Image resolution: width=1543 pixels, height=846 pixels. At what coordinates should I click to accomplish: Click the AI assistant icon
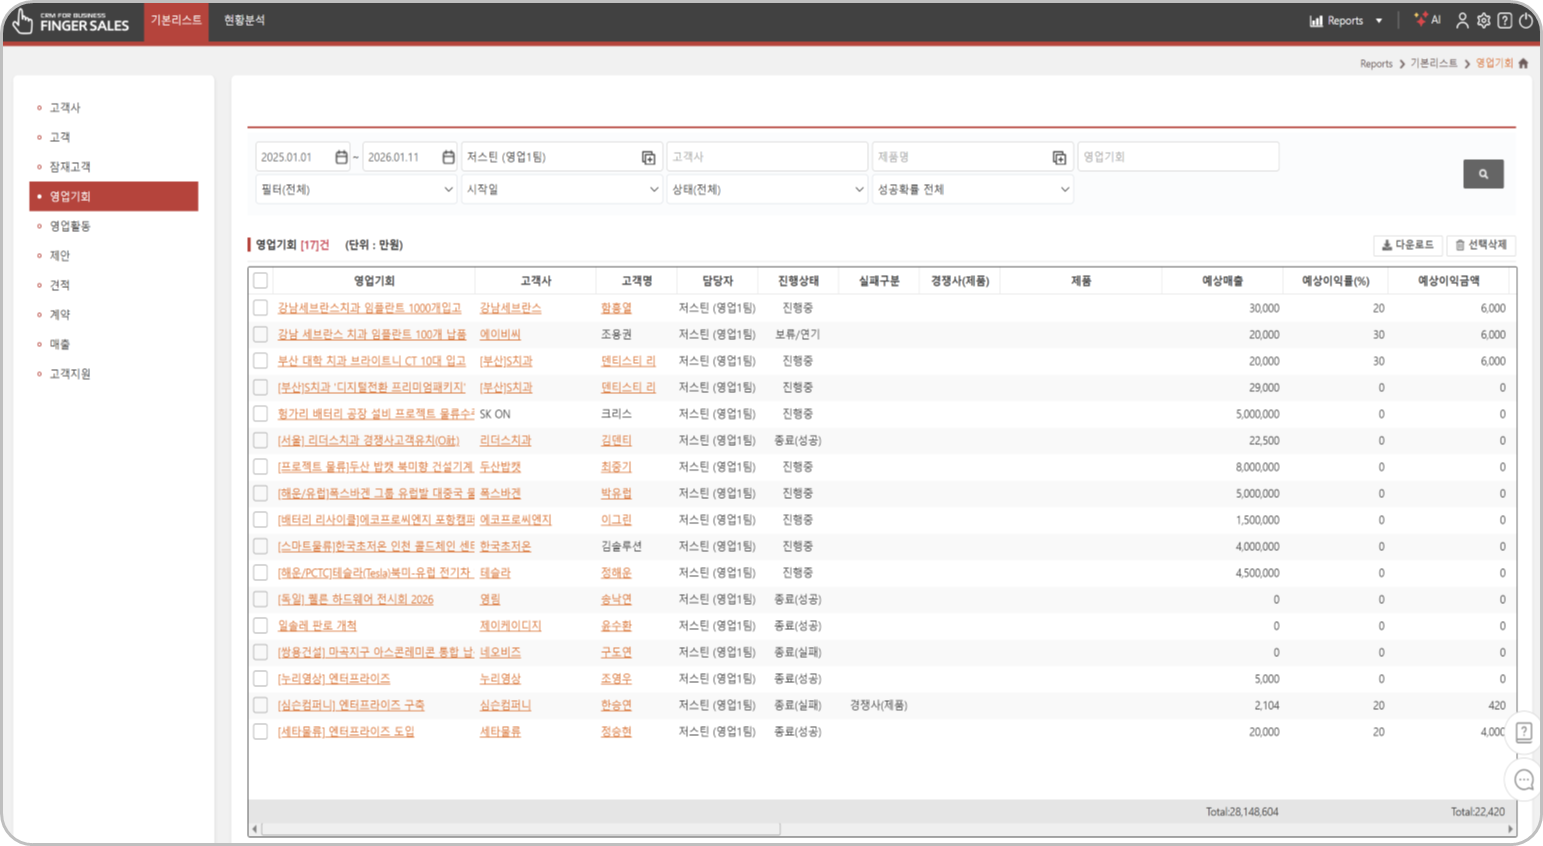point(1427,20)
